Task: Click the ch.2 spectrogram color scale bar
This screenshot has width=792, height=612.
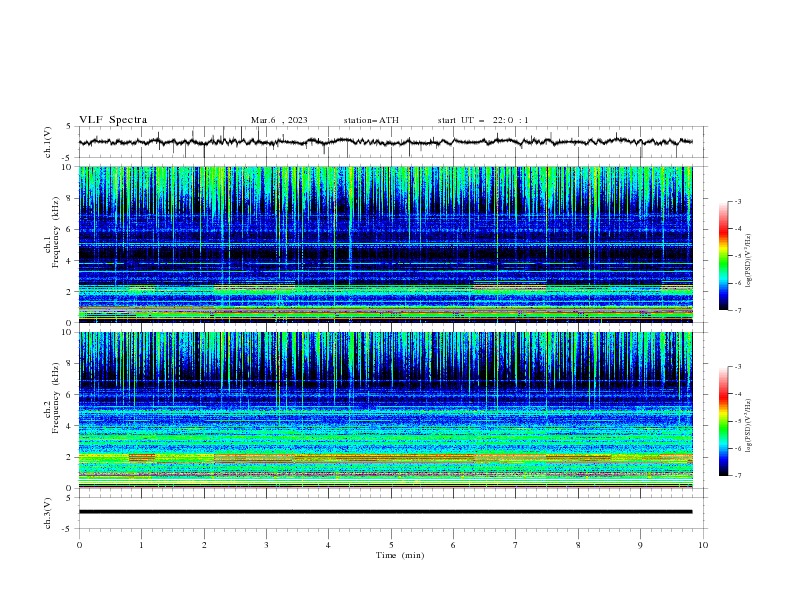Action: 723,421
